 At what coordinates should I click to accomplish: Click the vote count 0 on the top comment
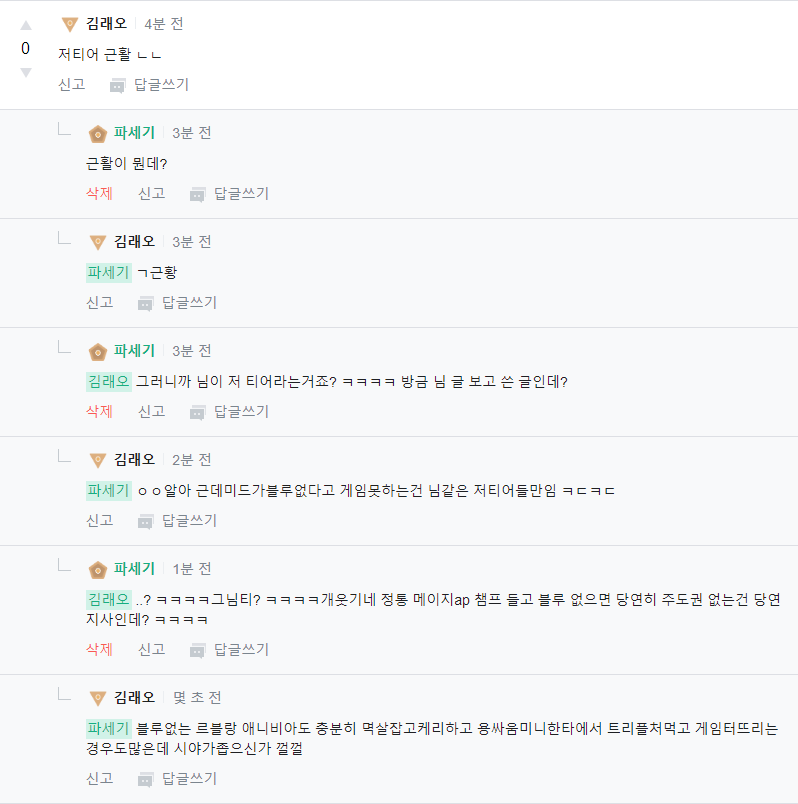pyautogui.click(x=25, y=47)
